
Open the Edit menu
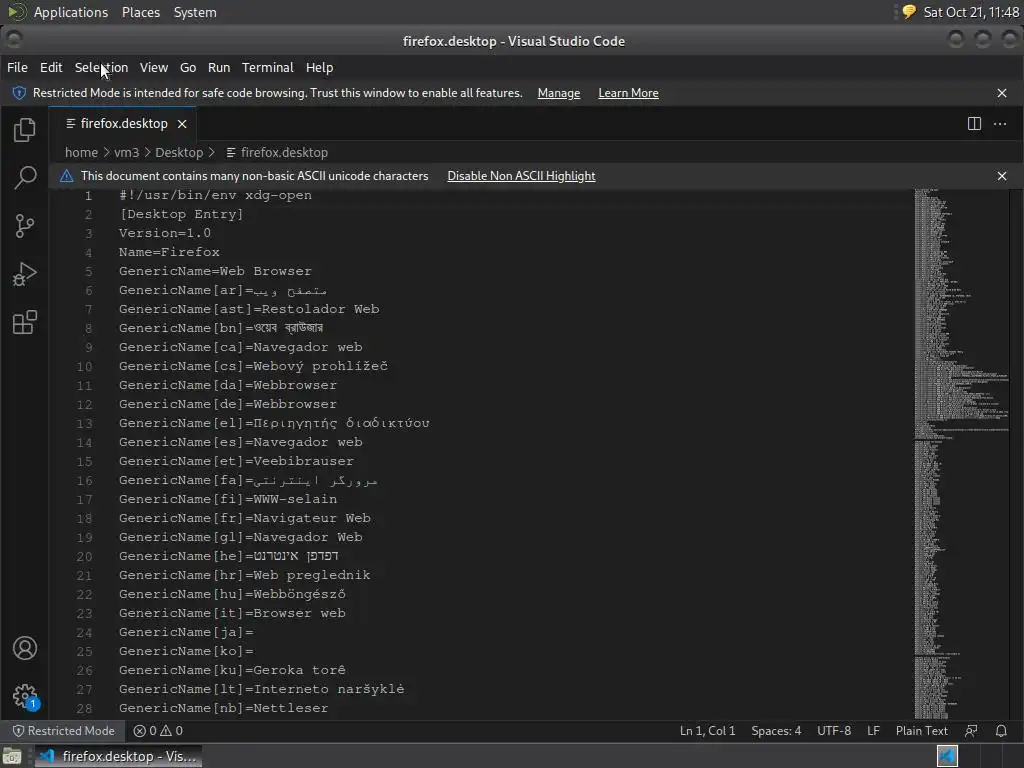51,67
